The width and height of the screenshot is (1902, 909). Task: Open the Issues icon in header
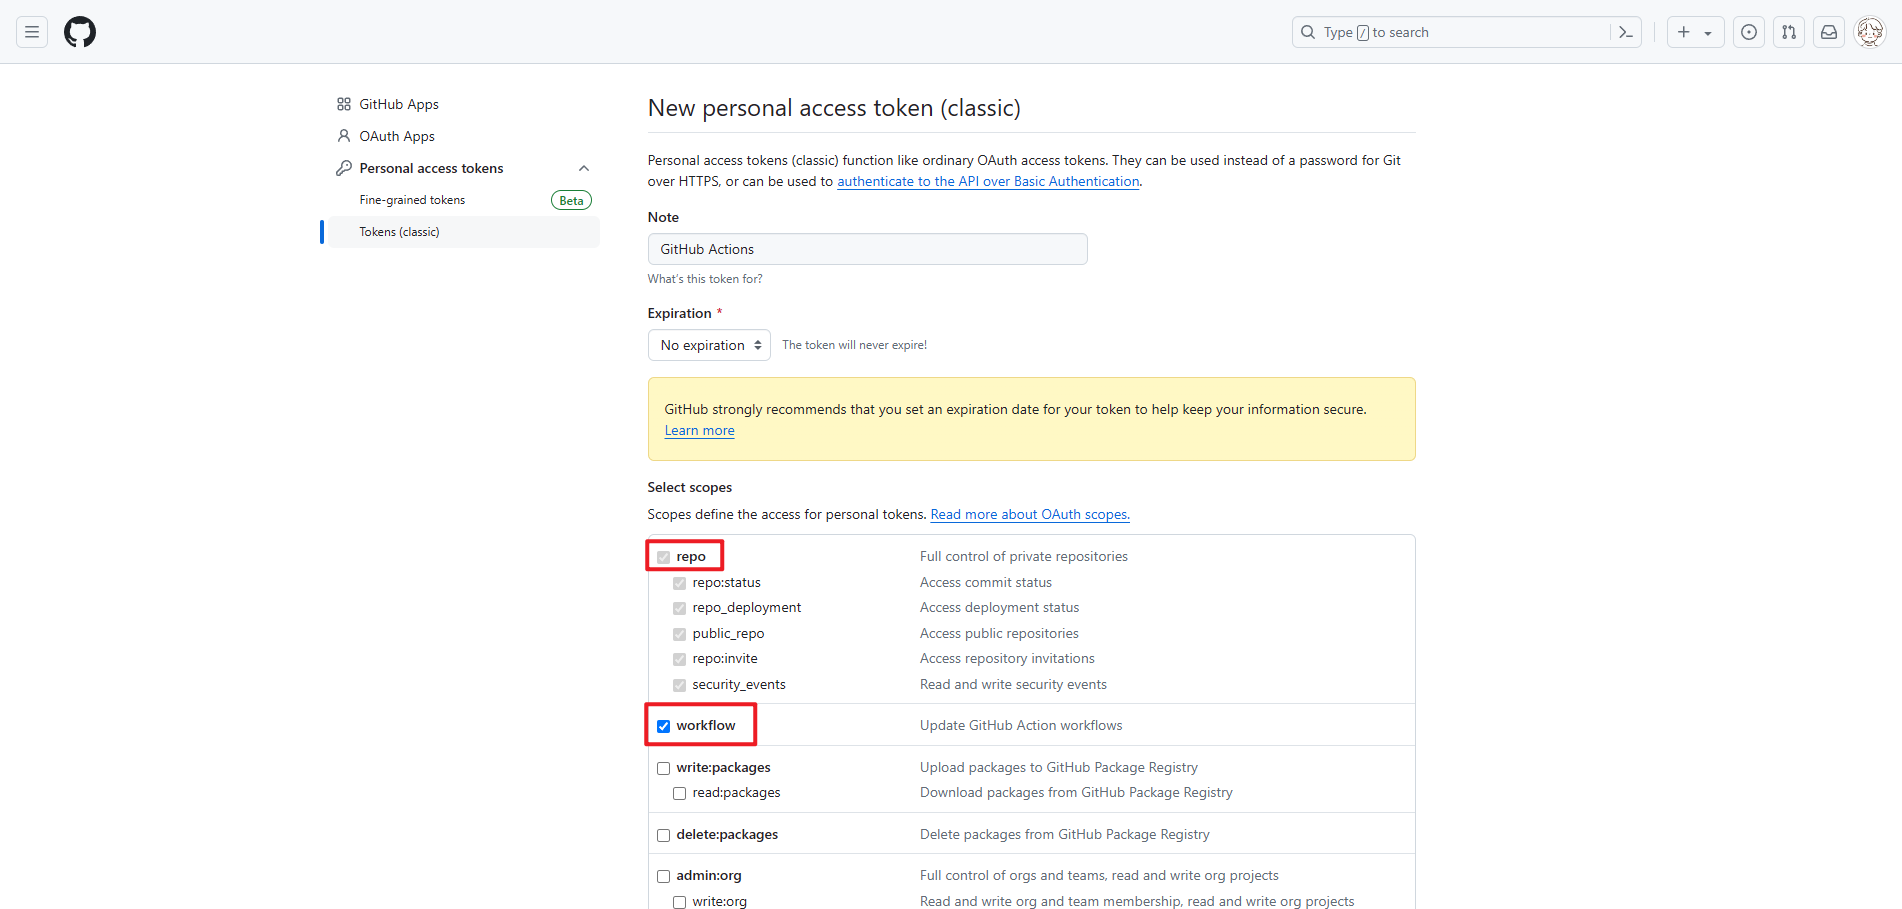coord(1749,32)
